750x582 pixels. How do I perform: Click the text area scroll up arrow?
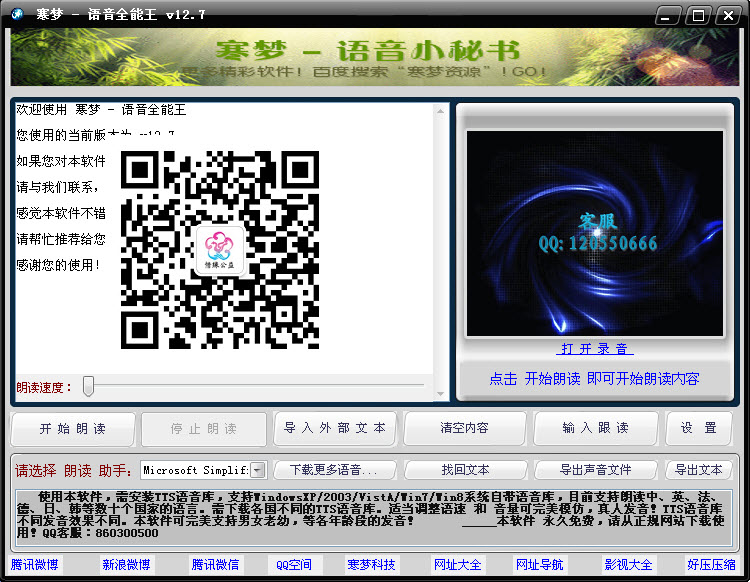tap(441, 111)
